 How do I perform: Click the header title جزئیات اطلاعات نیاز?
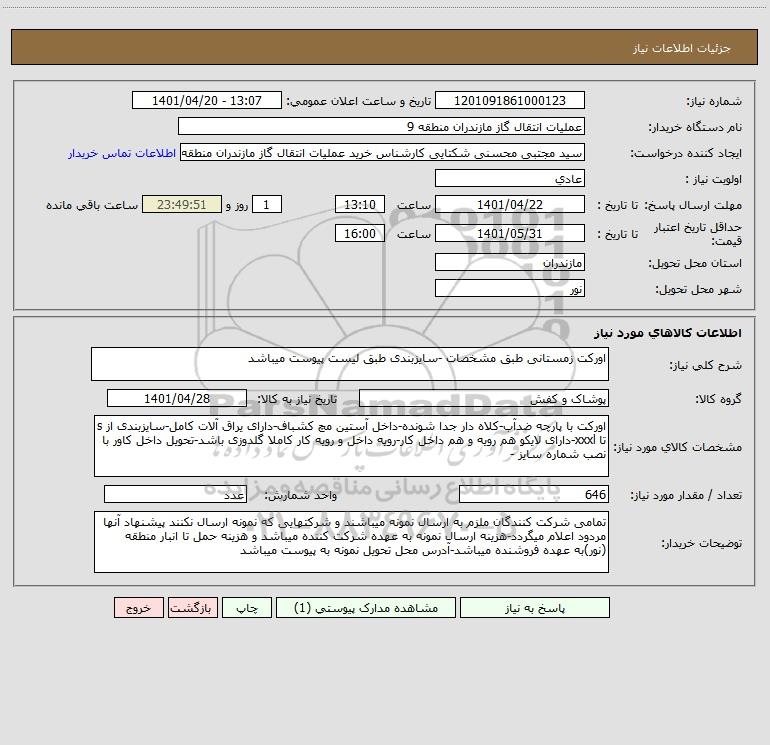pos(682,48)
